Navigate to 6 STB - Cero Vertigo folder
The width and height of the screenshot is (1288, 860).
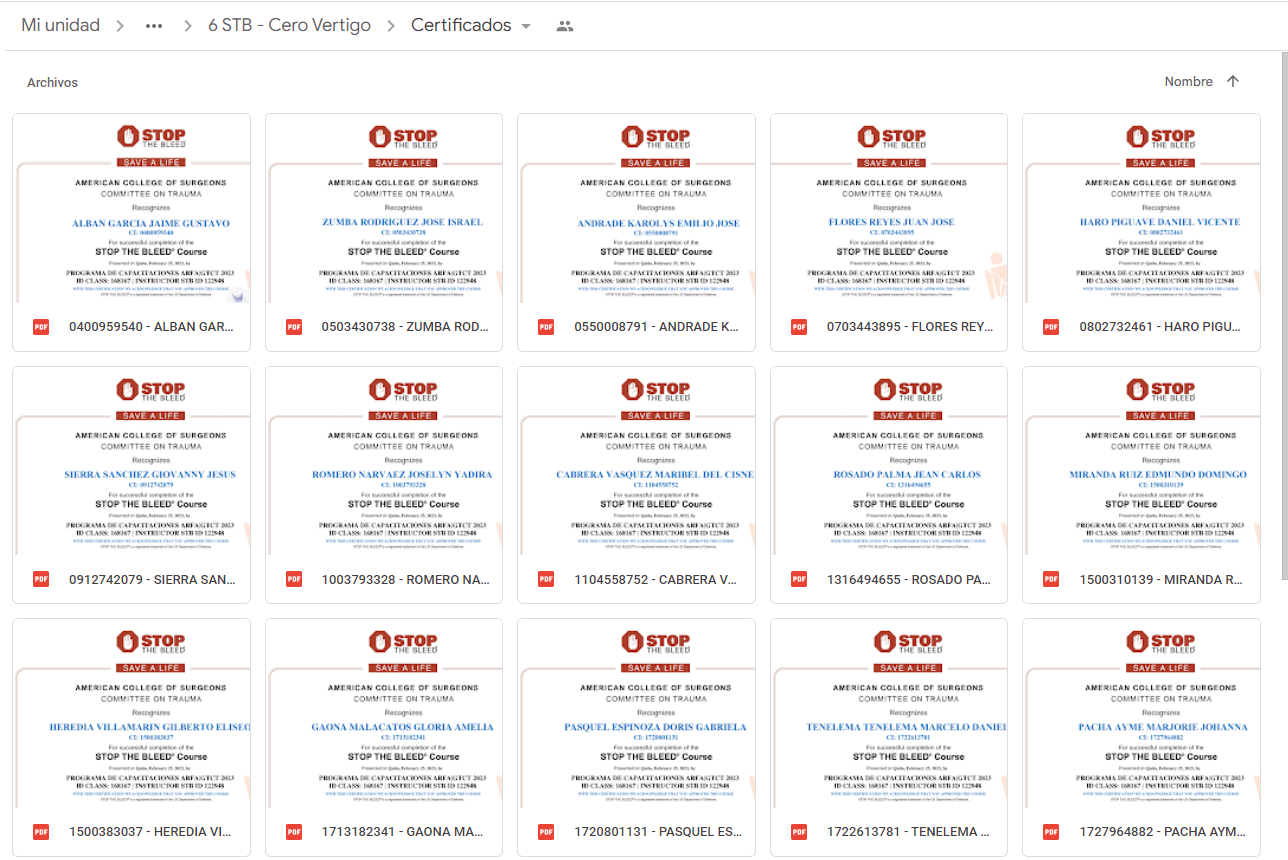(x=289, y=26)
